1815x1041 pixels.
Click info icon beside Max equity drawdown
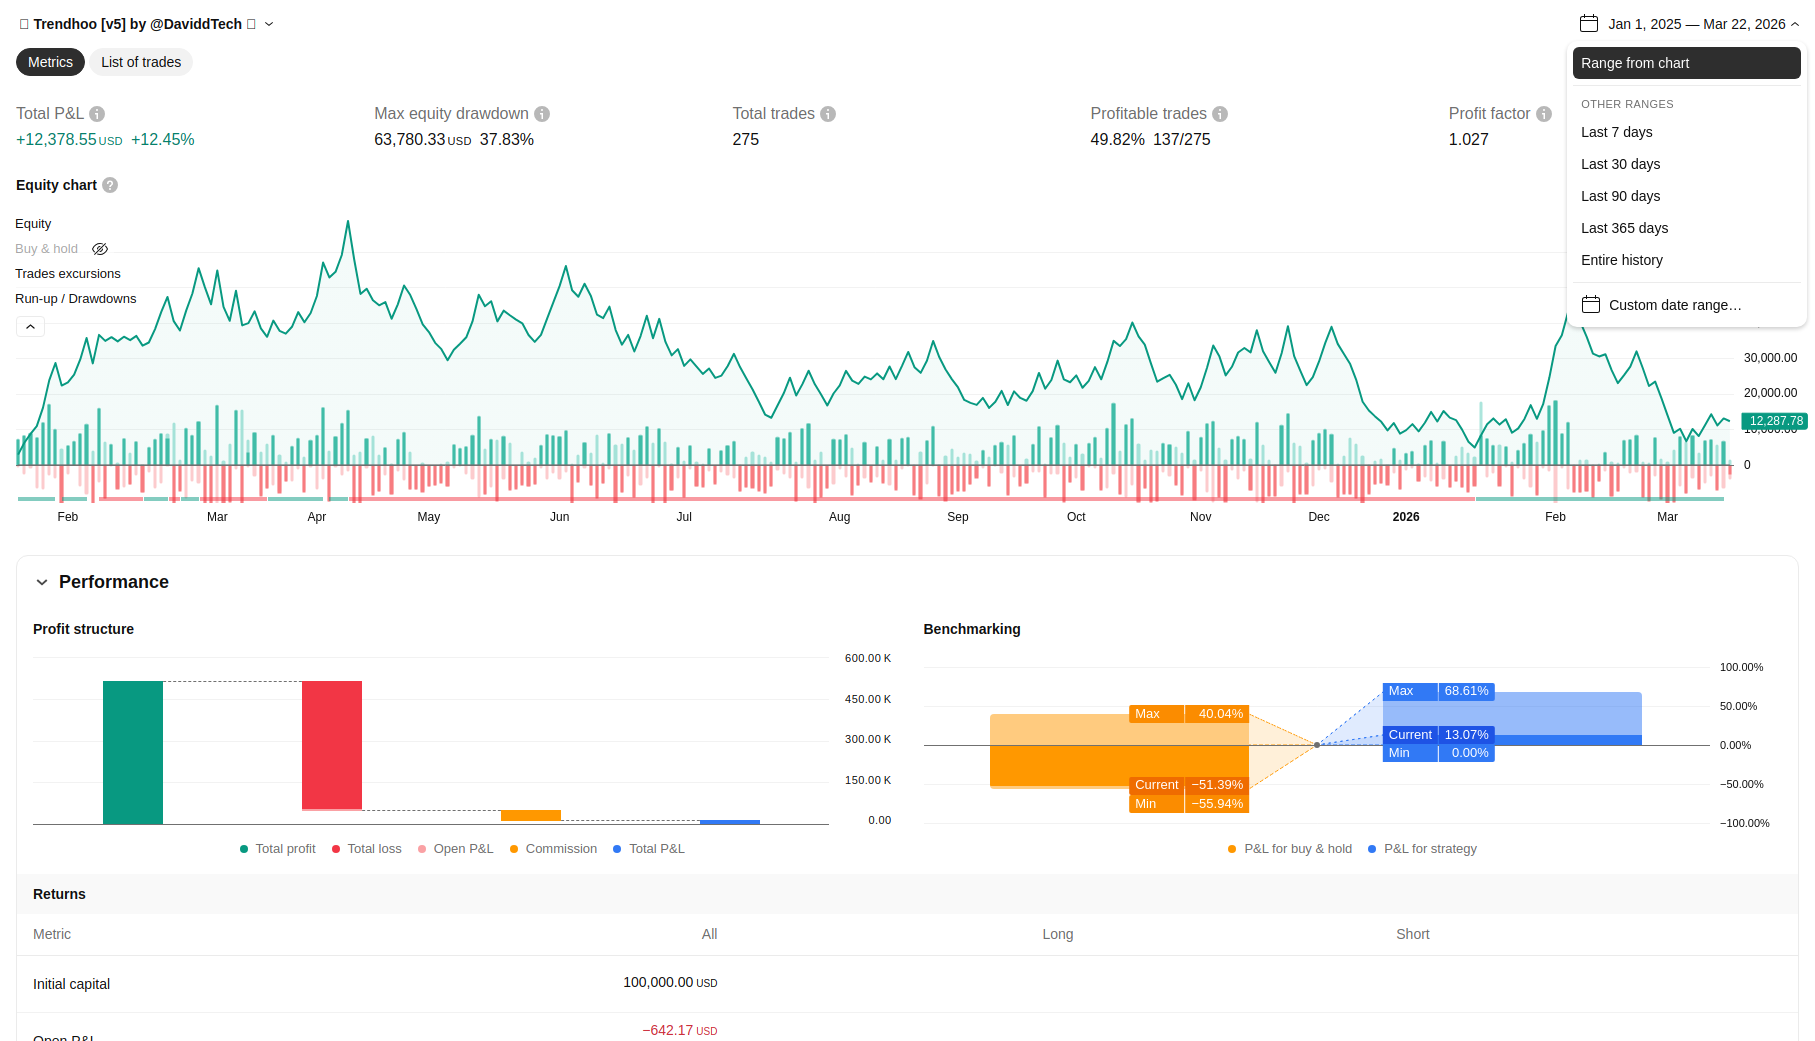pyautogui.click(x=542, y=114)
